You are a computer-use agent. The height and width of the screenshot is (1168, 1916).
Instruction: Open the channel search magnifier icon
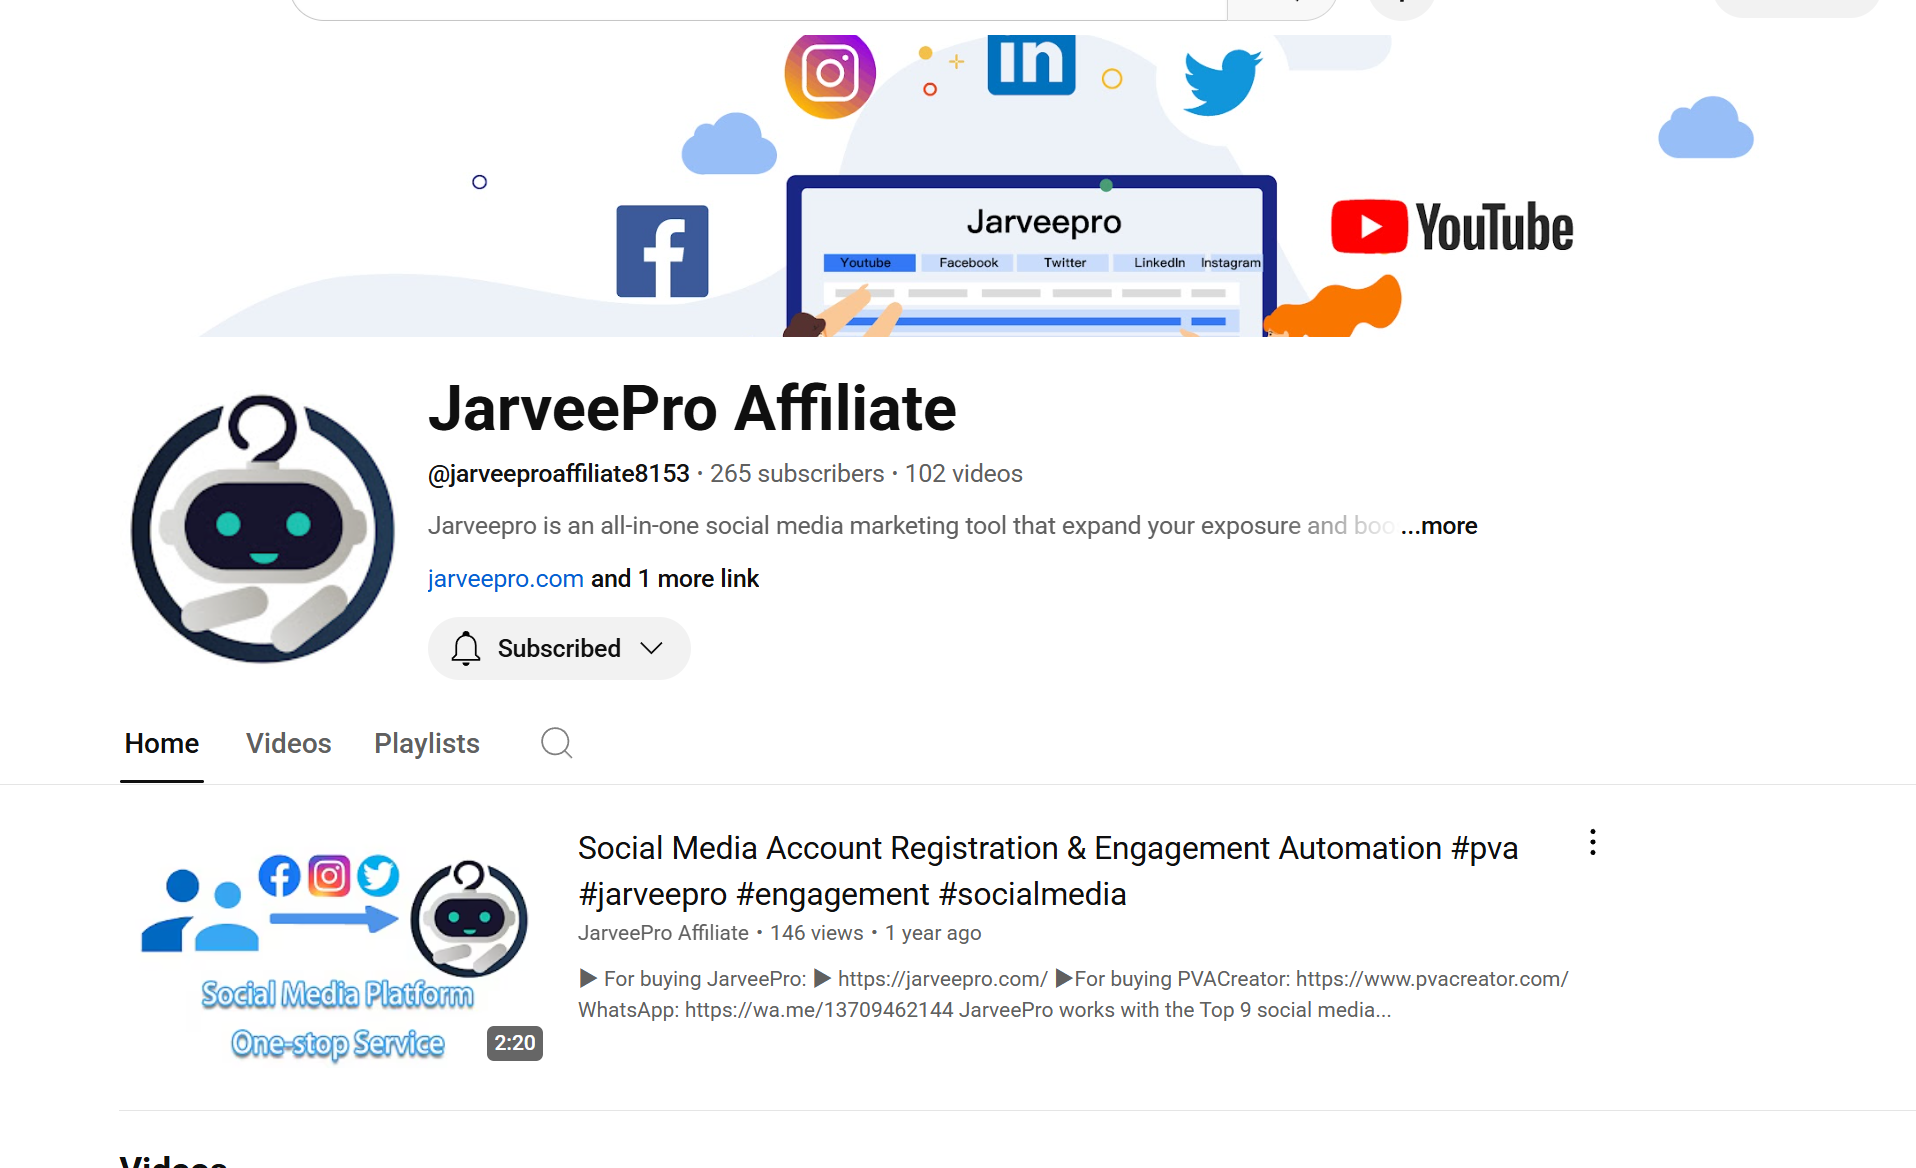click(x=556, y=743)
